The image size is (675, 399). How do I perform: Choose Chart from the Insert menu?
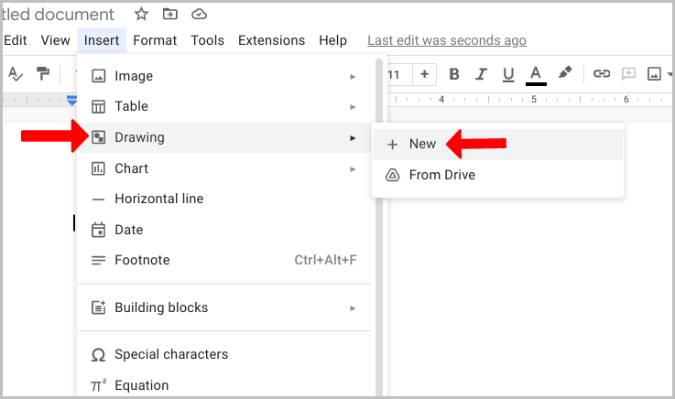point(224,168)
